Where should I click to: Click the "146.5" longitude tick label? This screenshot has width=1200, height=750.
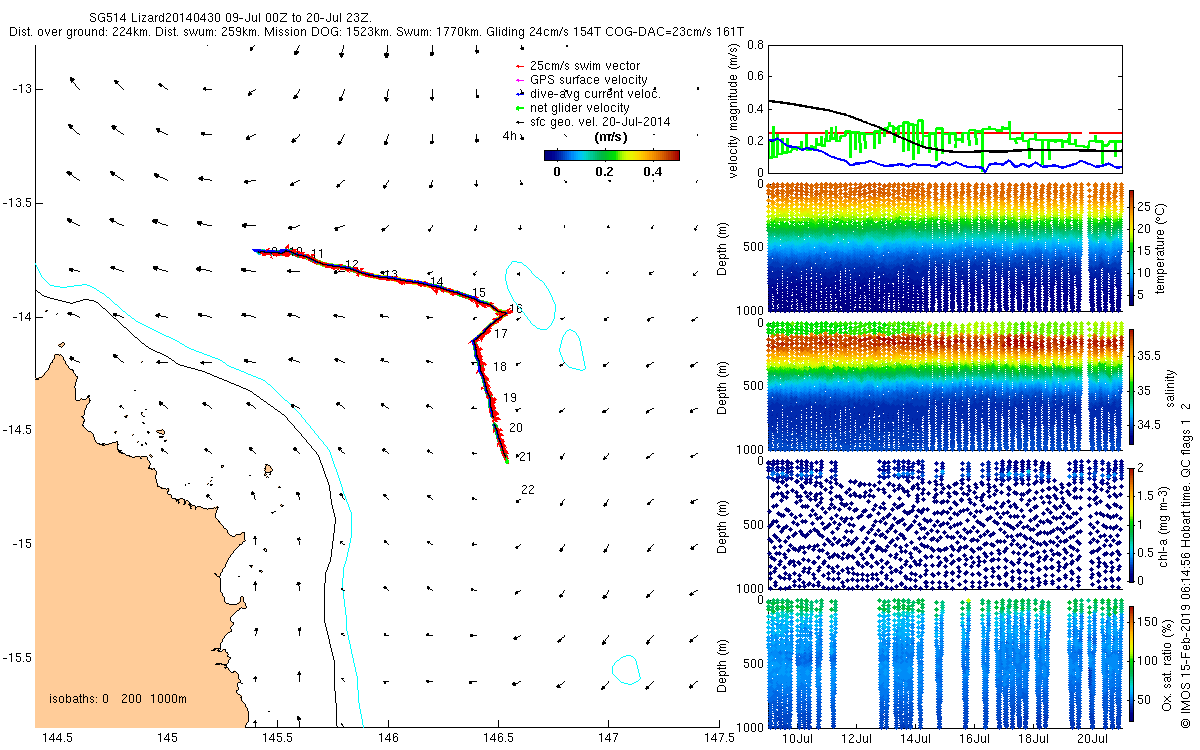498,738
